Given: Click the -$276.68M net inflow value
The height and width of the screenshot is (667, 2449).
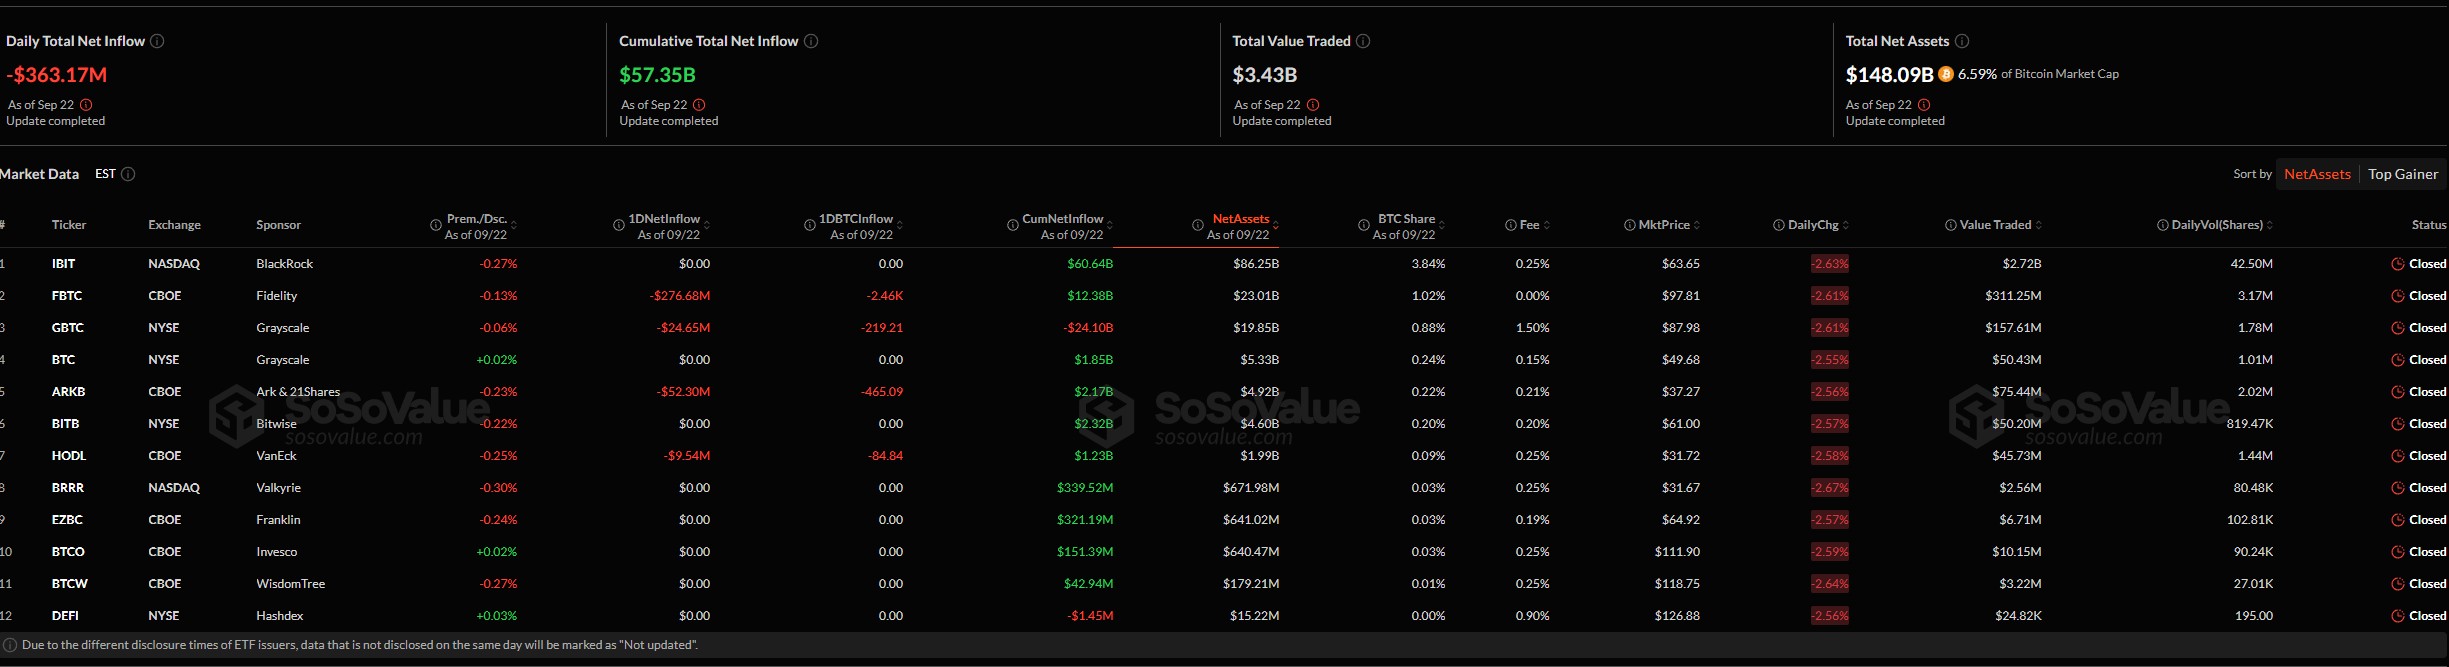Looking at the screenshot, I should coord(680,296).
